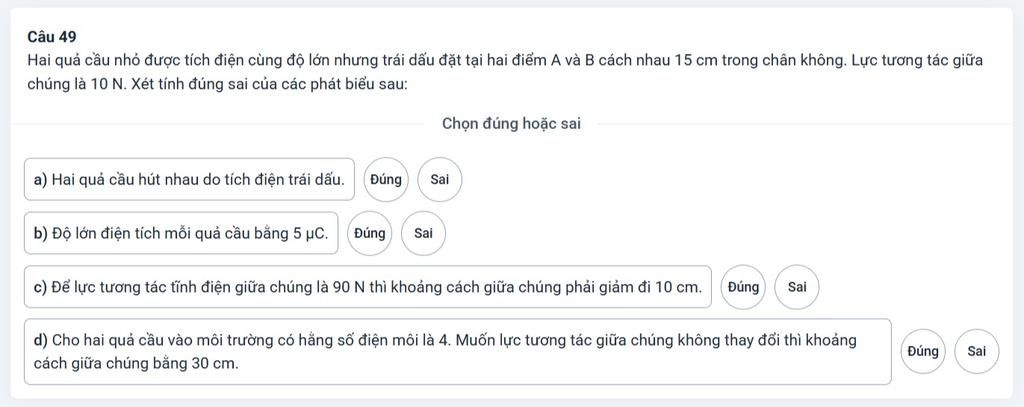The height and width of the screenshot is (407, 1024).
Task: Click the c) label of the third statement
Action: (x=41, y=287)
